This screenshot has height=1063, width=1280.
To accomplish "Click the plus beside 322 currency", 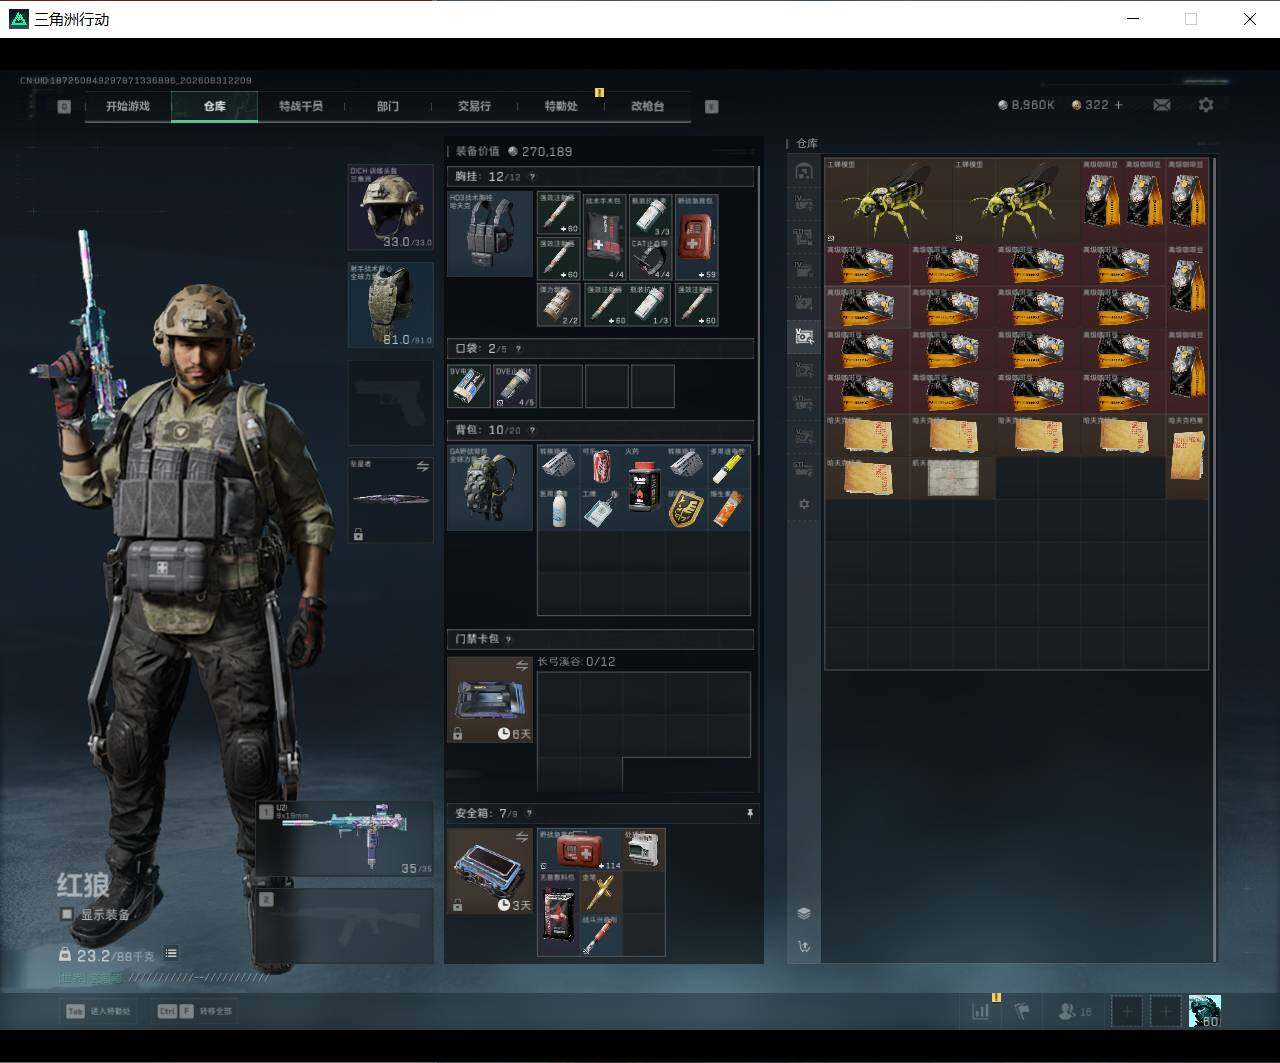I will point(1118,105).
